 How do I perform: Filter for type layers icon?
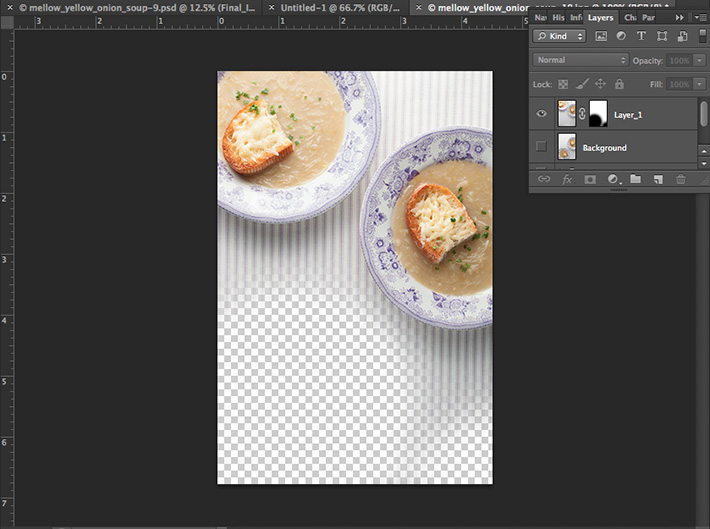[x=641, y=36]
